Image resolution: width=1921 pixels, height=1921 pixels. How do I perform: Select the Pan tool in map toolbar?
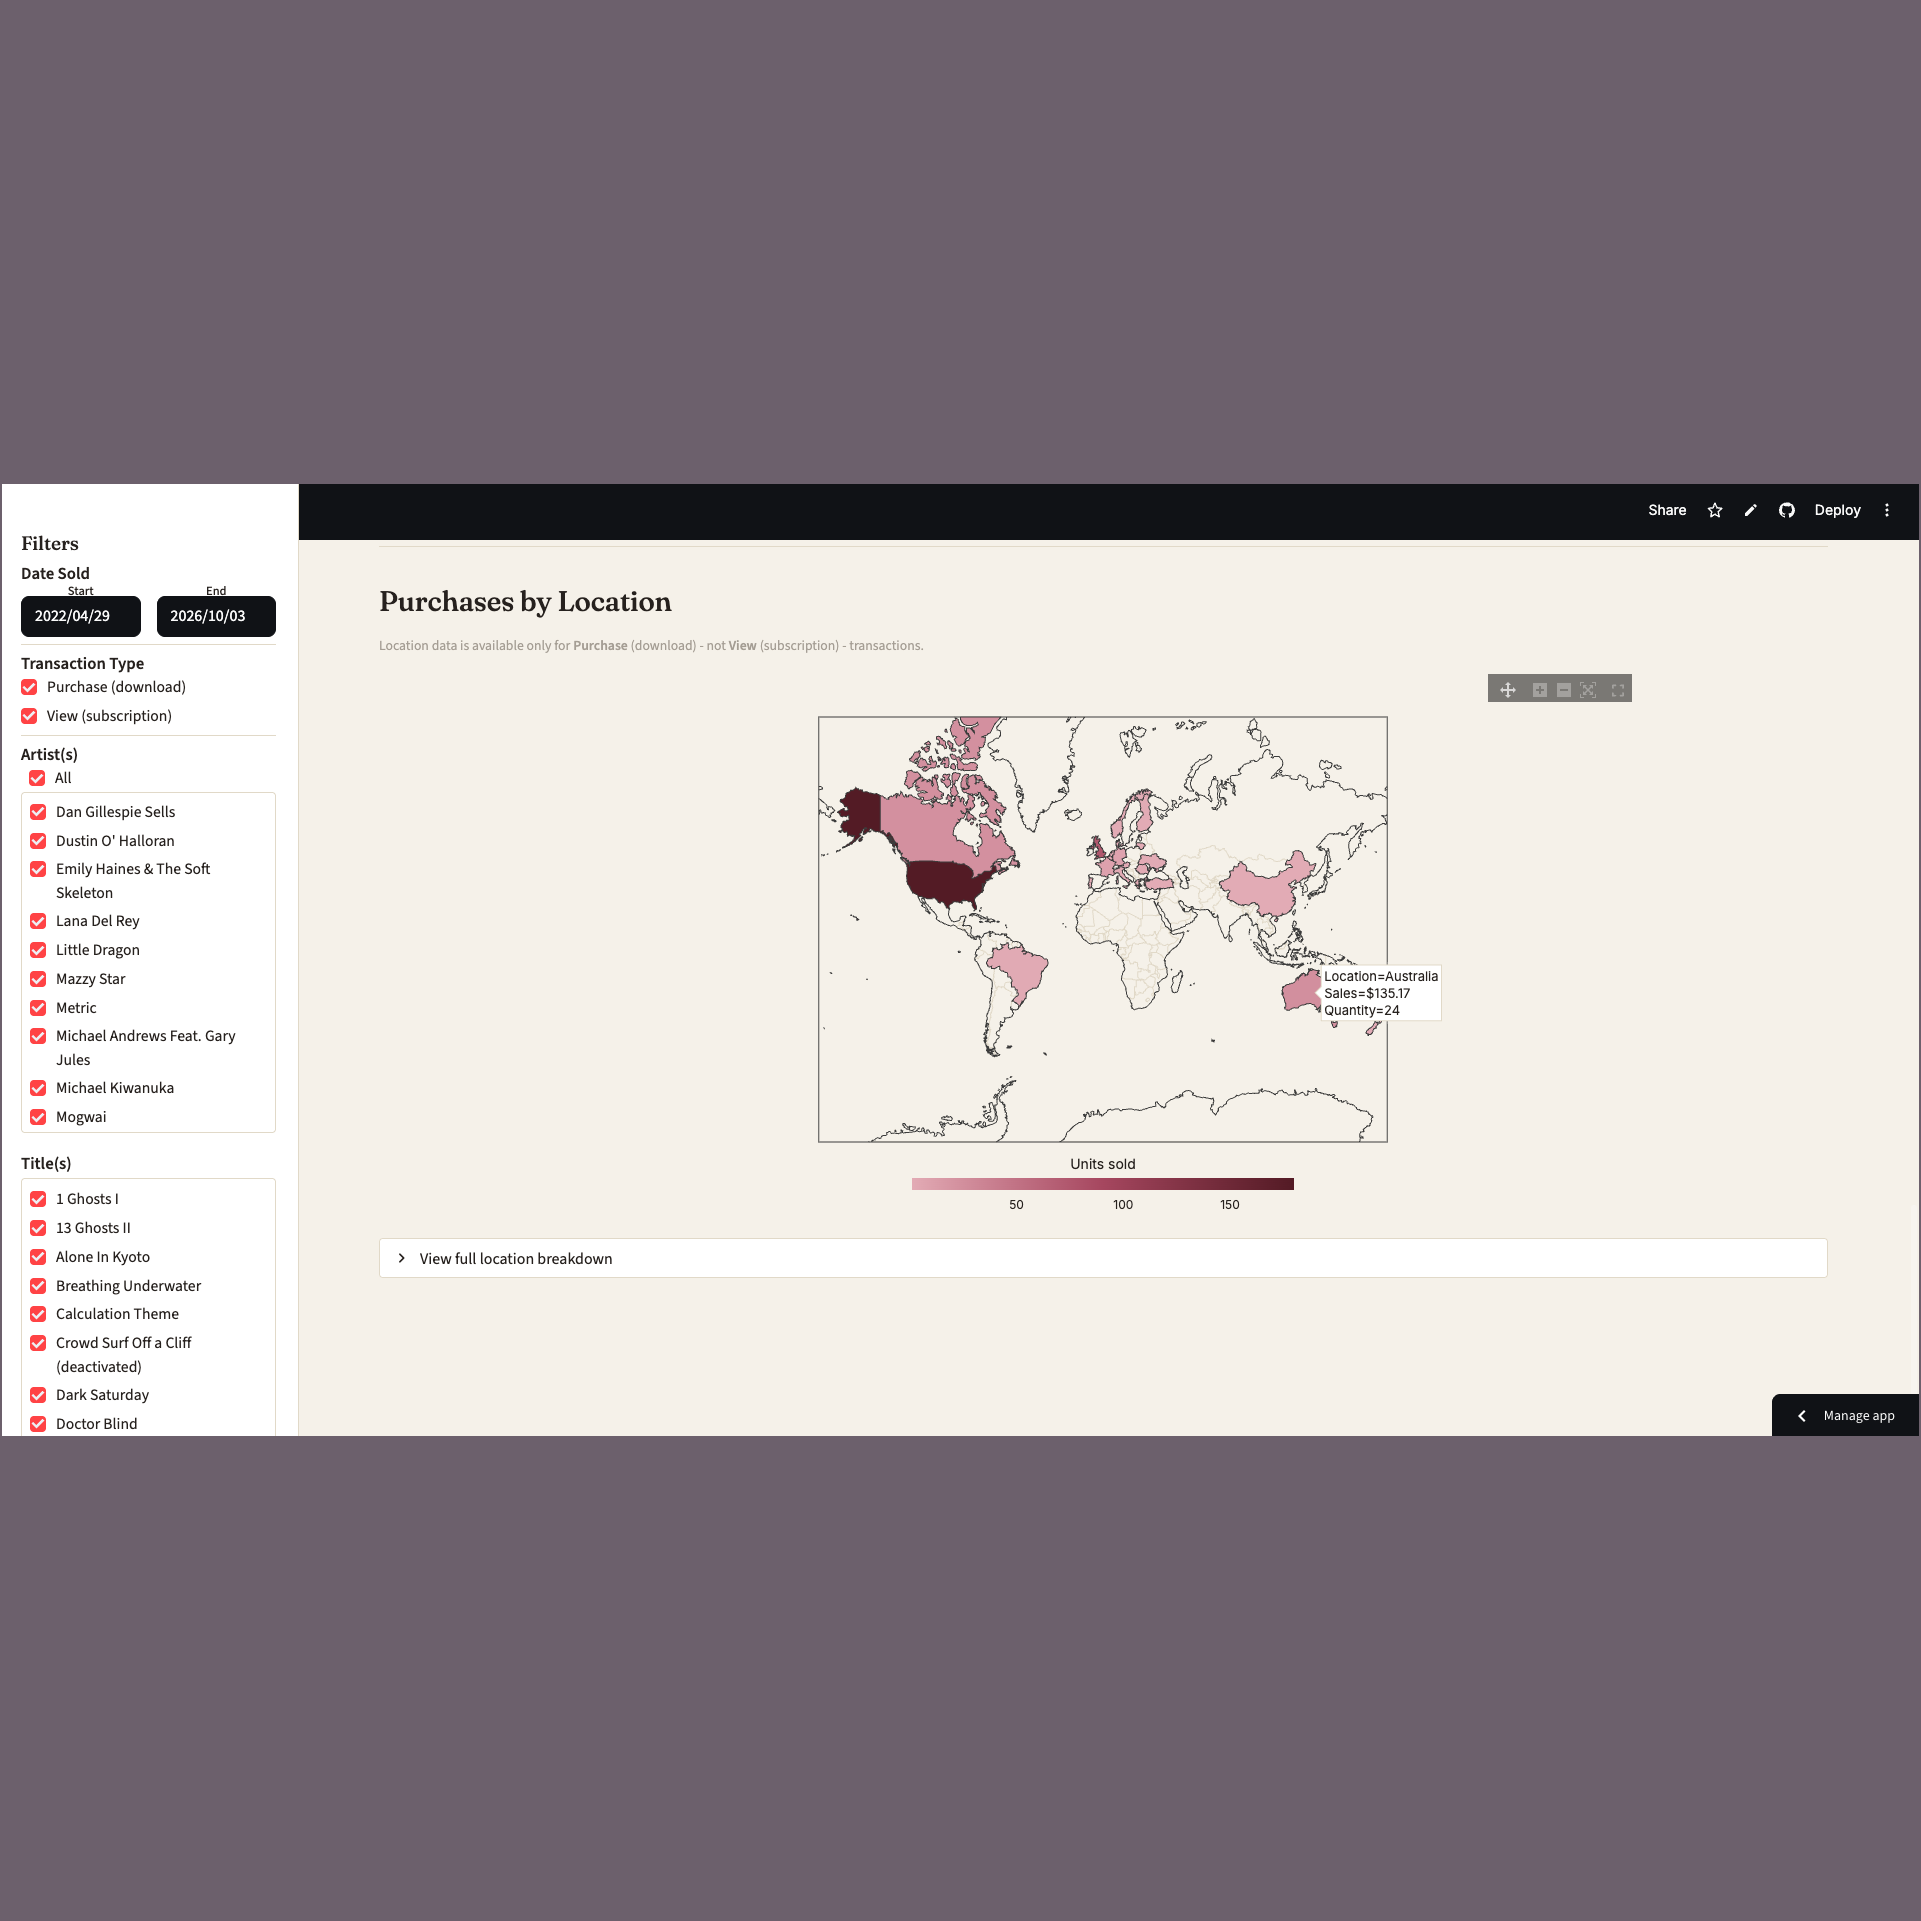[1508, 690]
